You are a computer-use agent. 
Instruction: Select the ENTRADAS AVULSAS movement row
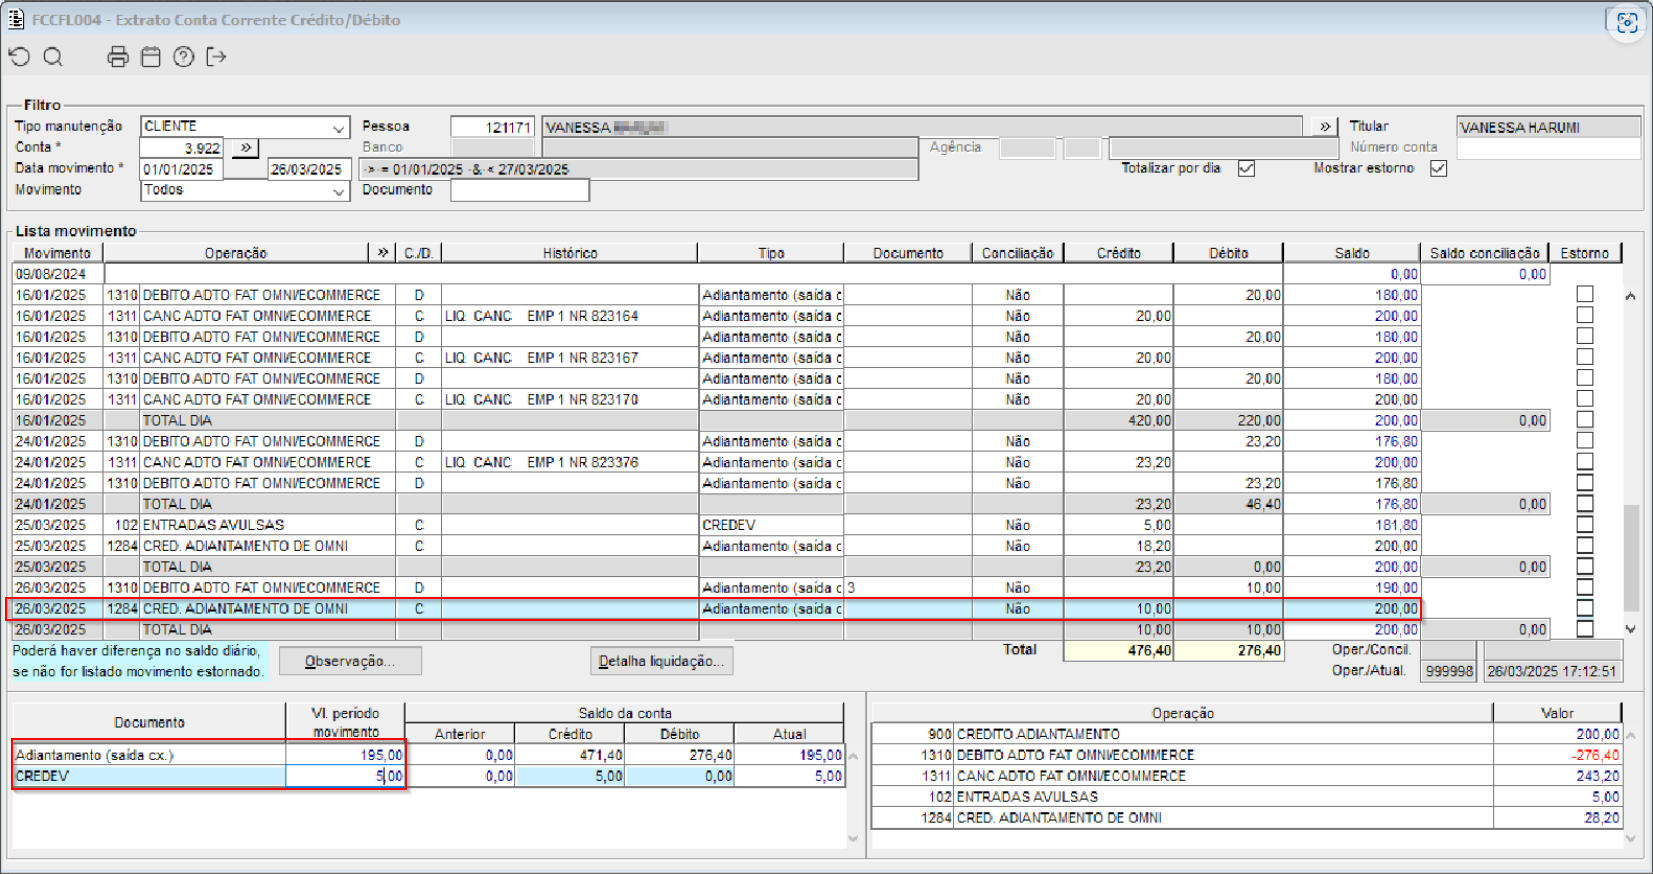point(717,525)
